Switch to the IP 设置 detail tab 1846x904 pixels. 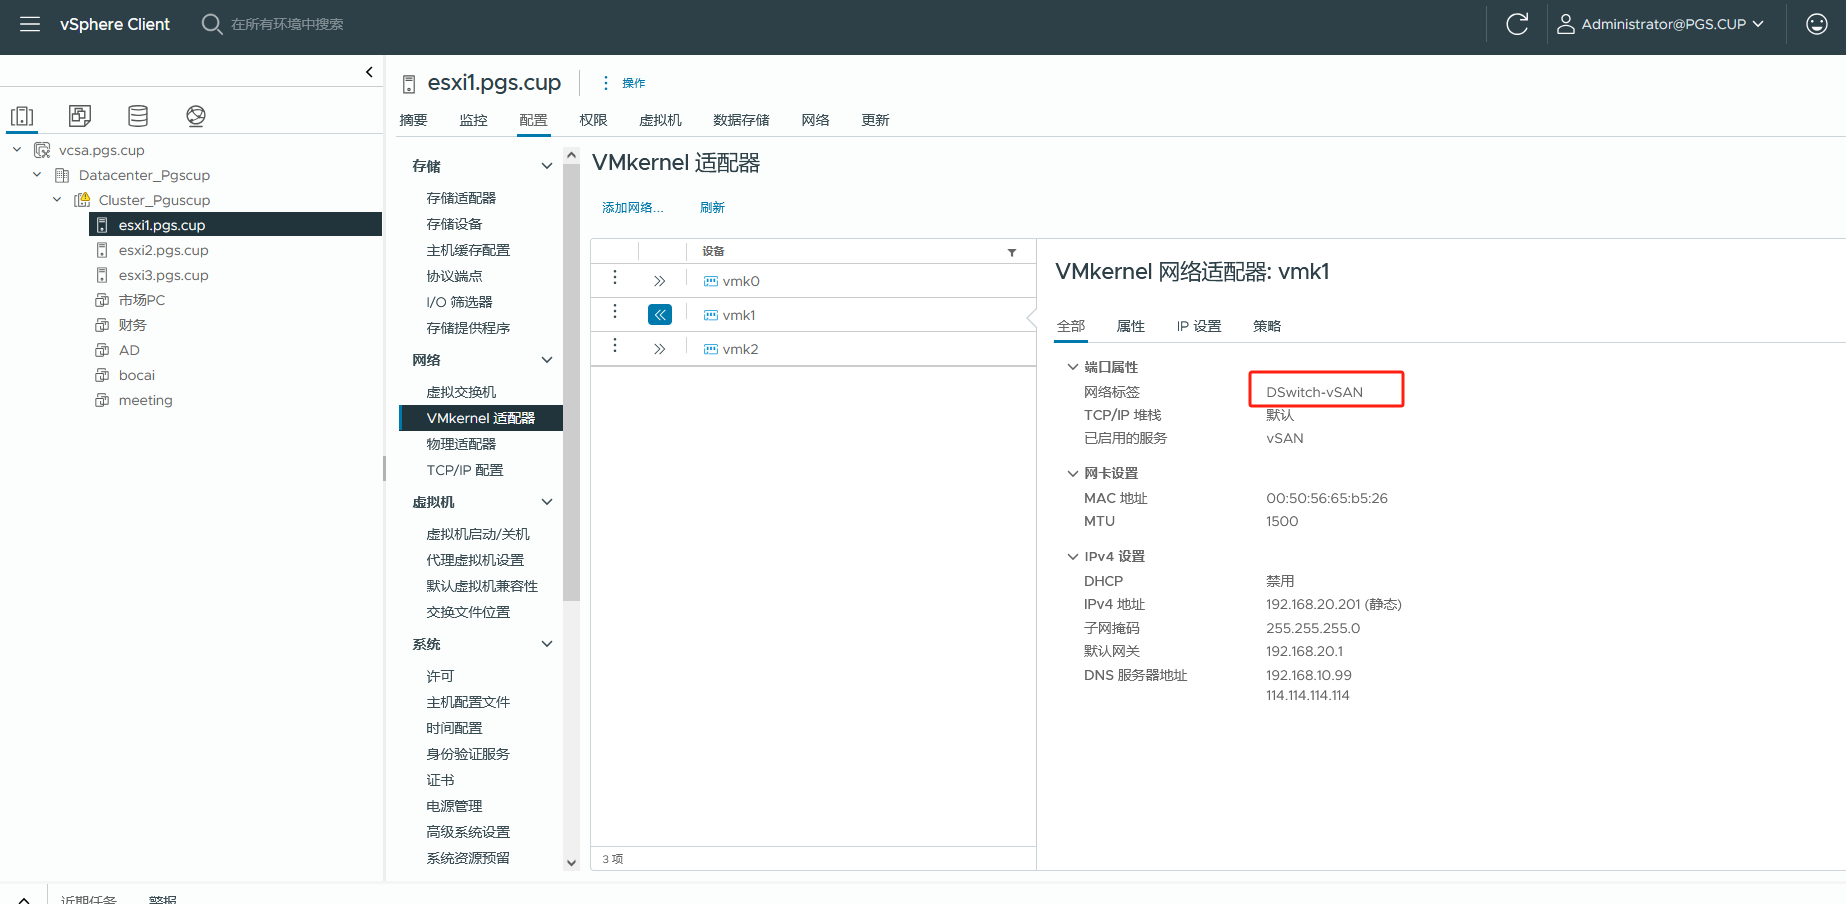tap(1198, 326)
